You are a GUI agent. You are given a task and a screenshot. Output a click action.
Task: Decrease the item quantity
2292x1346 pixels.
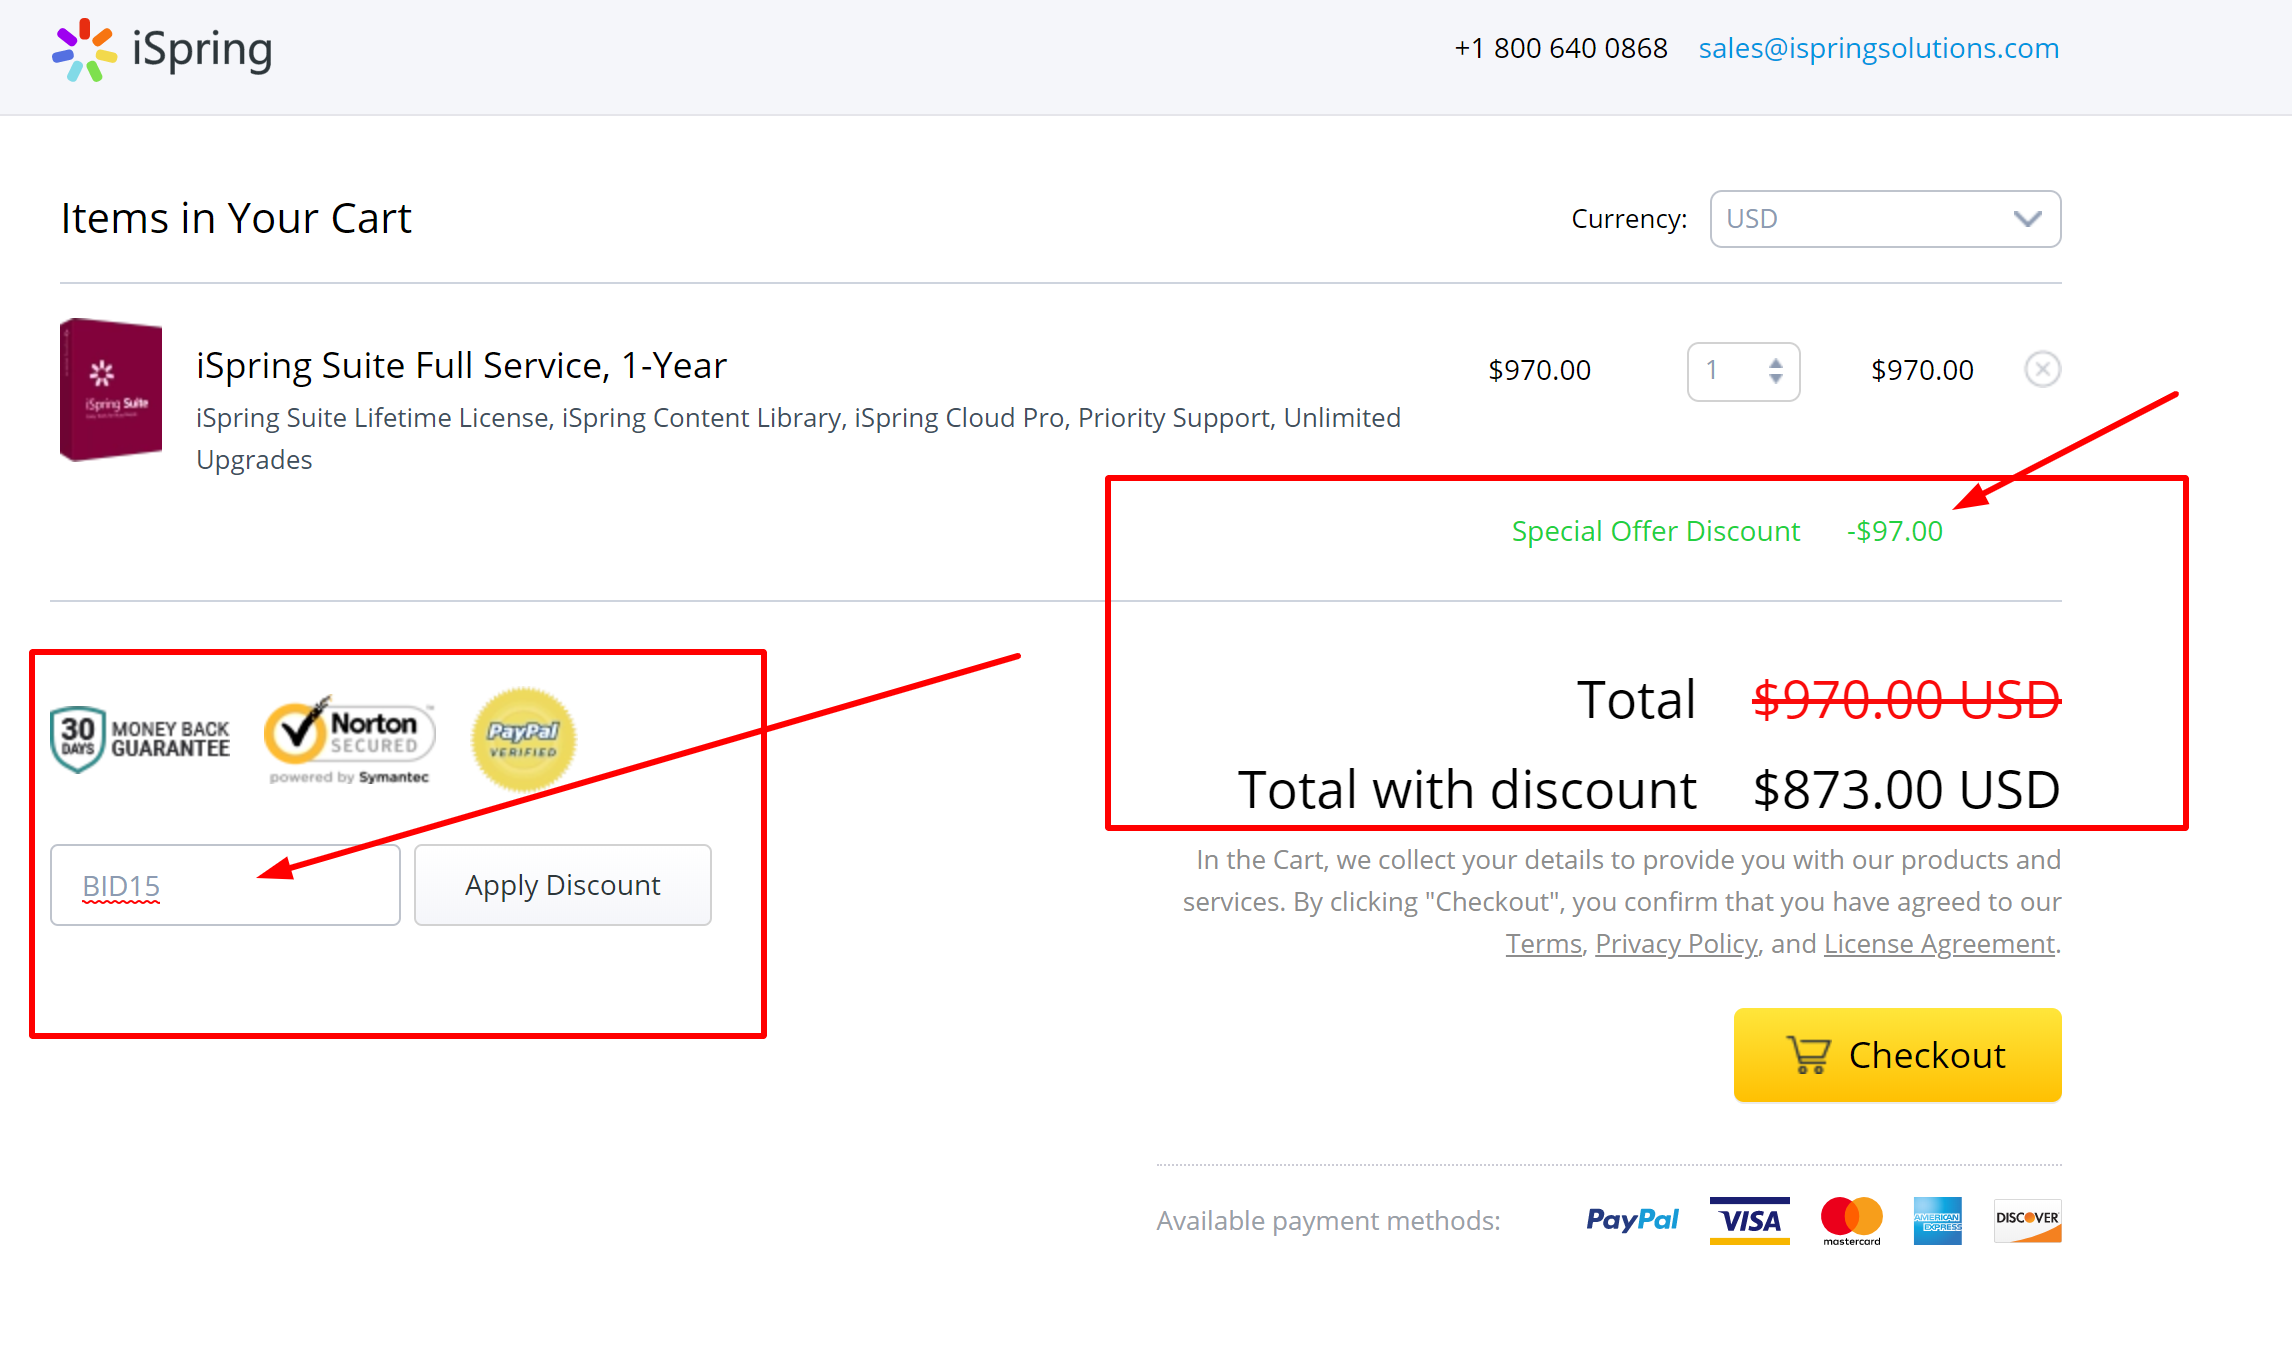tap(1775, 381)
